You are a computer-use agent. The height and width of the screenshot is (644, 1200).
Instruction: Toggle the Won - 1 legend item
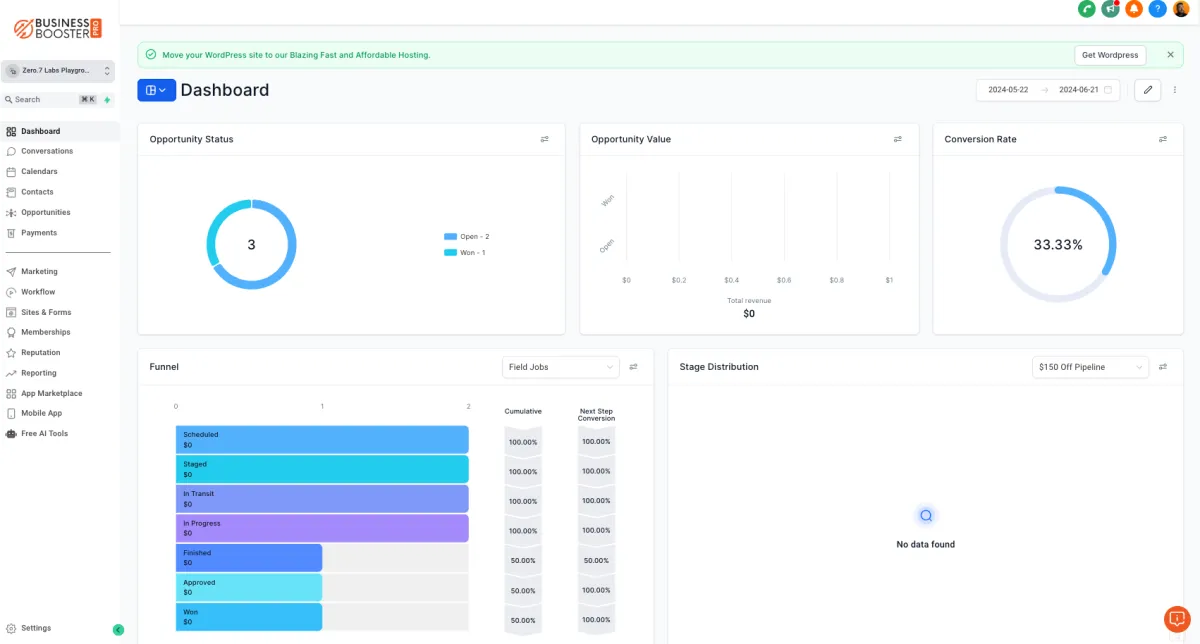[x=465, y=252]
